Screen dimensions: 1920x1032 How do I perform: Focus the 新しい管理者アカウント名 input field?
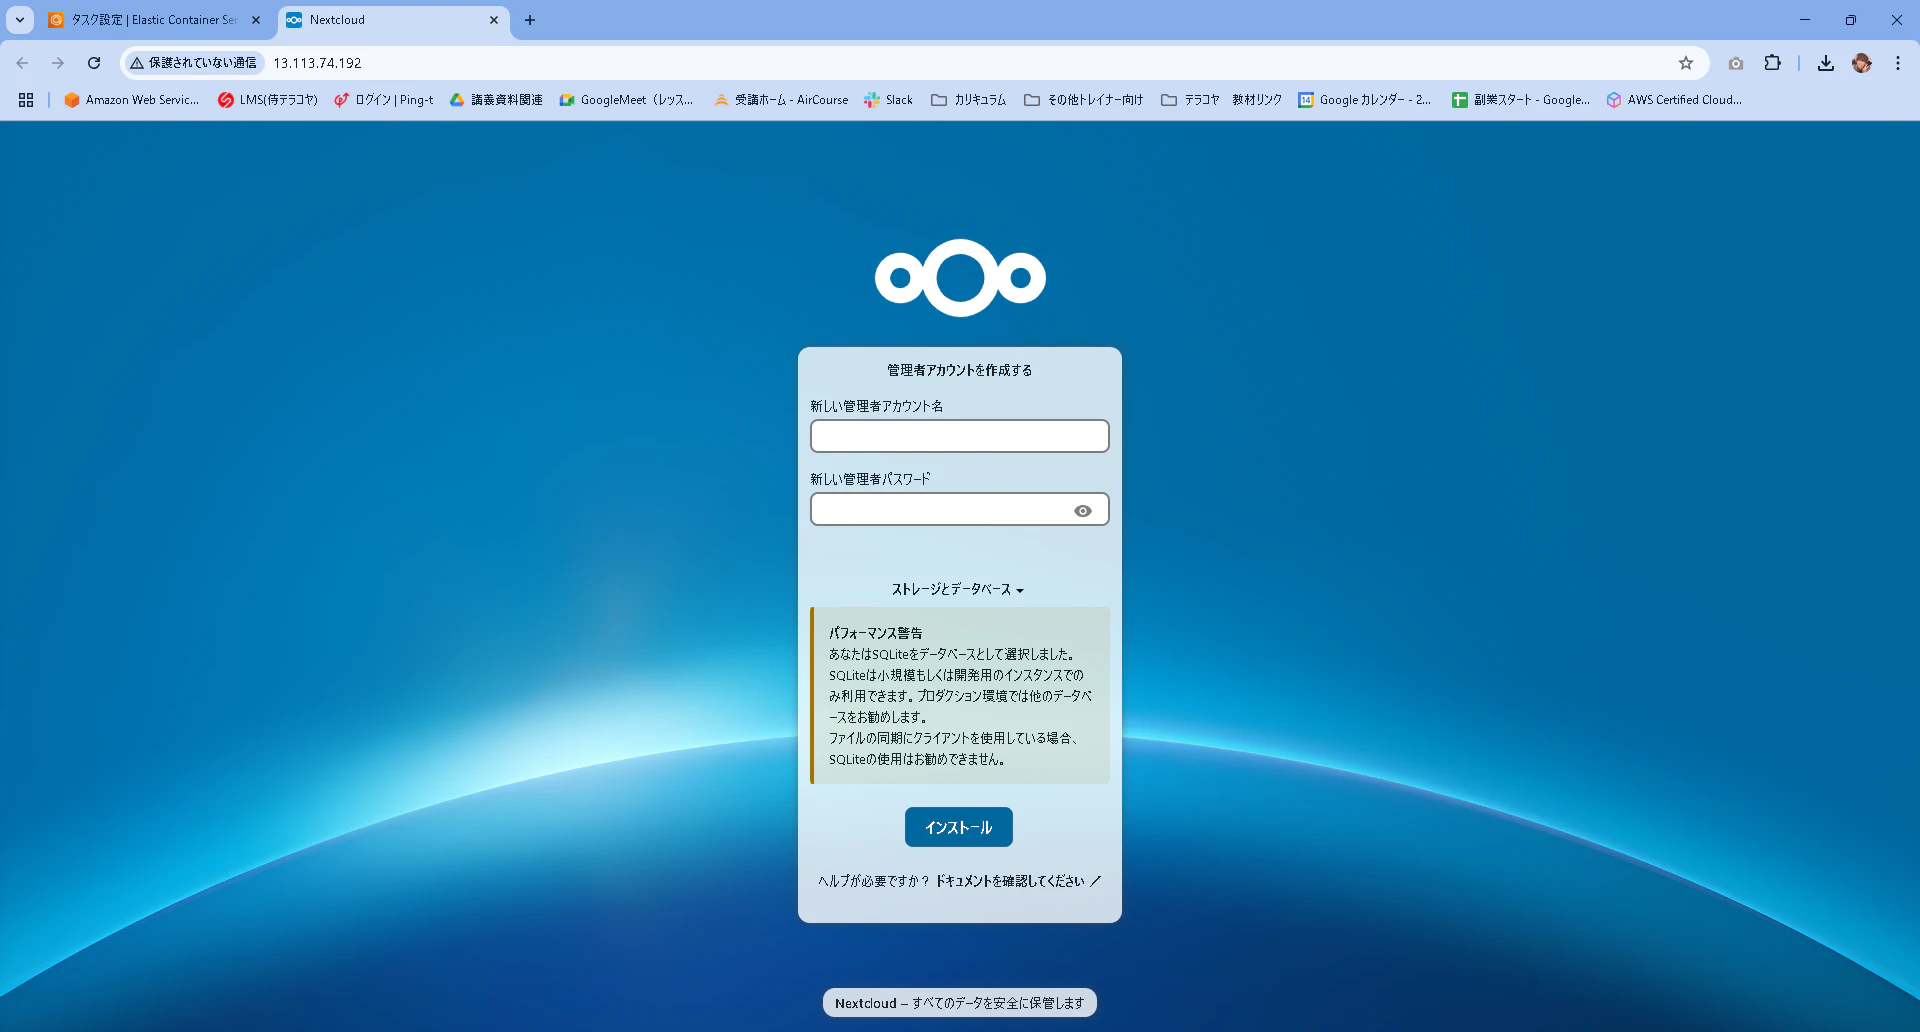pos(960,436)
